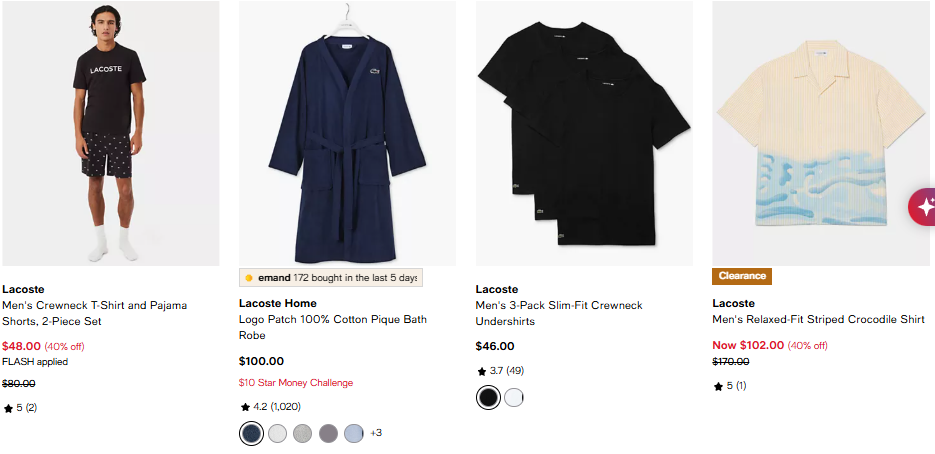Open Logo Patch Cotton Pique Bath Robe link
This screenshot has height=454, width=935.
(x=333, y=328)
